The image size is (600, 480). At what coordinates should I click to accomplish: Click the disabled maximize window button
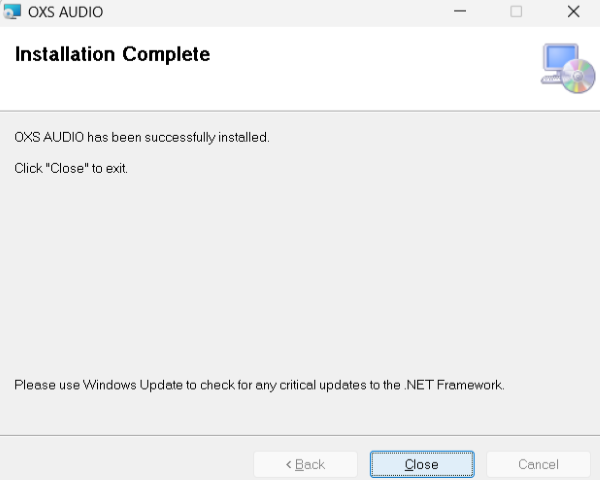click(516, 12)
